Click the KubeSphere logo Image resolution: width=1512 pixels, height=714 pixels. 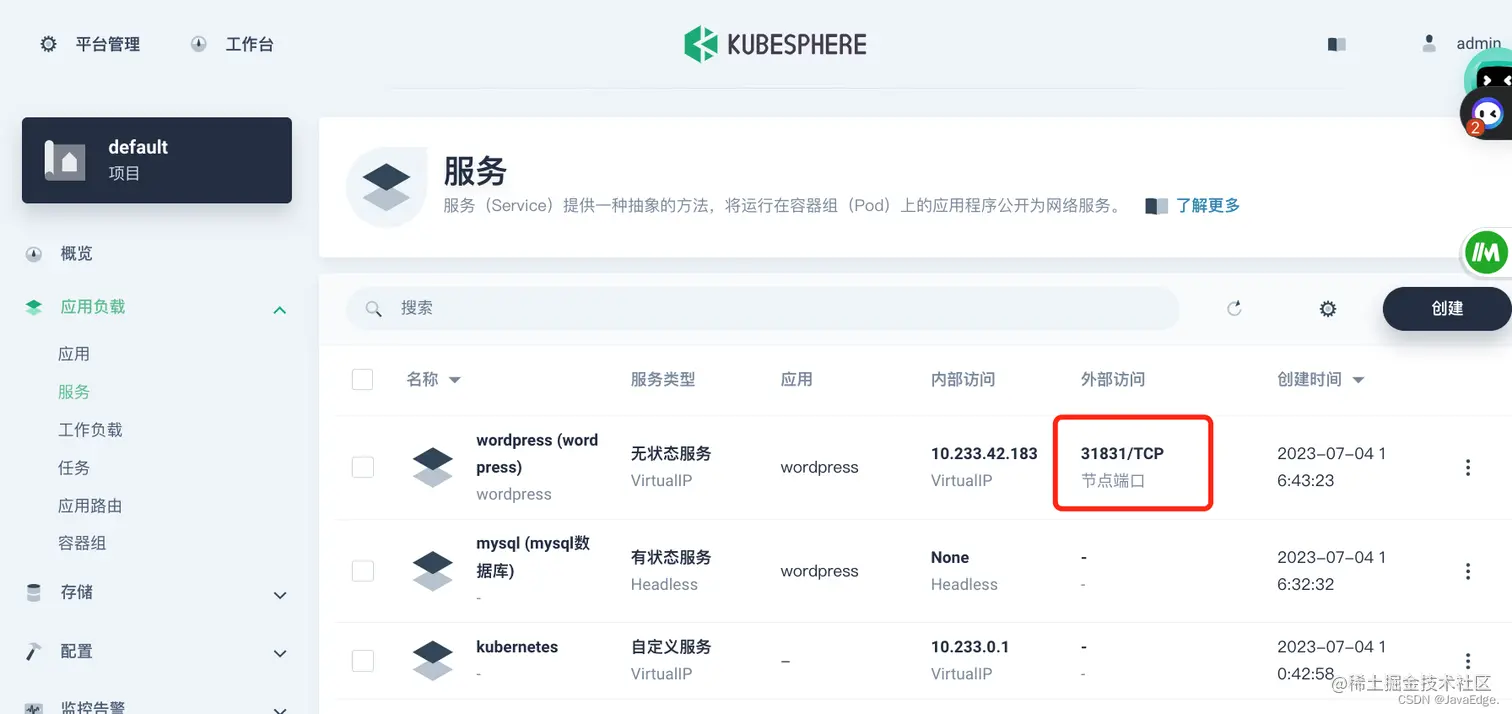[x=775, y=44]
